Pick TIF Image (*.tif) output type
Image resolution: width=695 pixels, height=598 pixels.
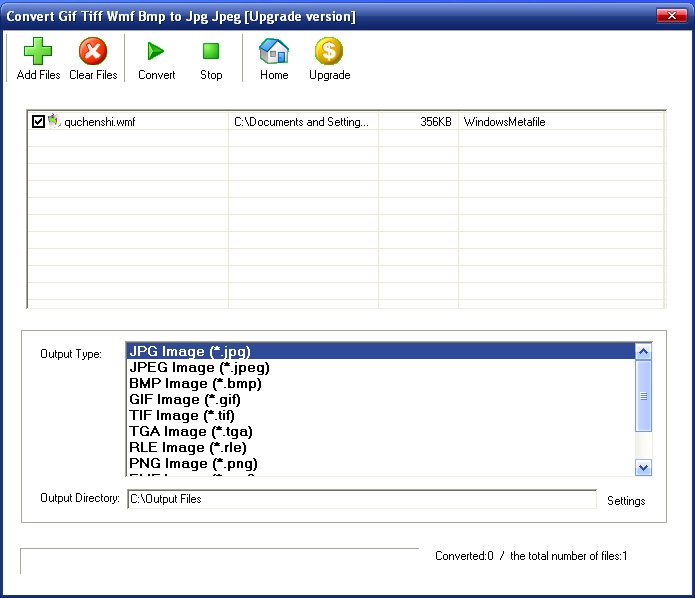tap(381, 415)
